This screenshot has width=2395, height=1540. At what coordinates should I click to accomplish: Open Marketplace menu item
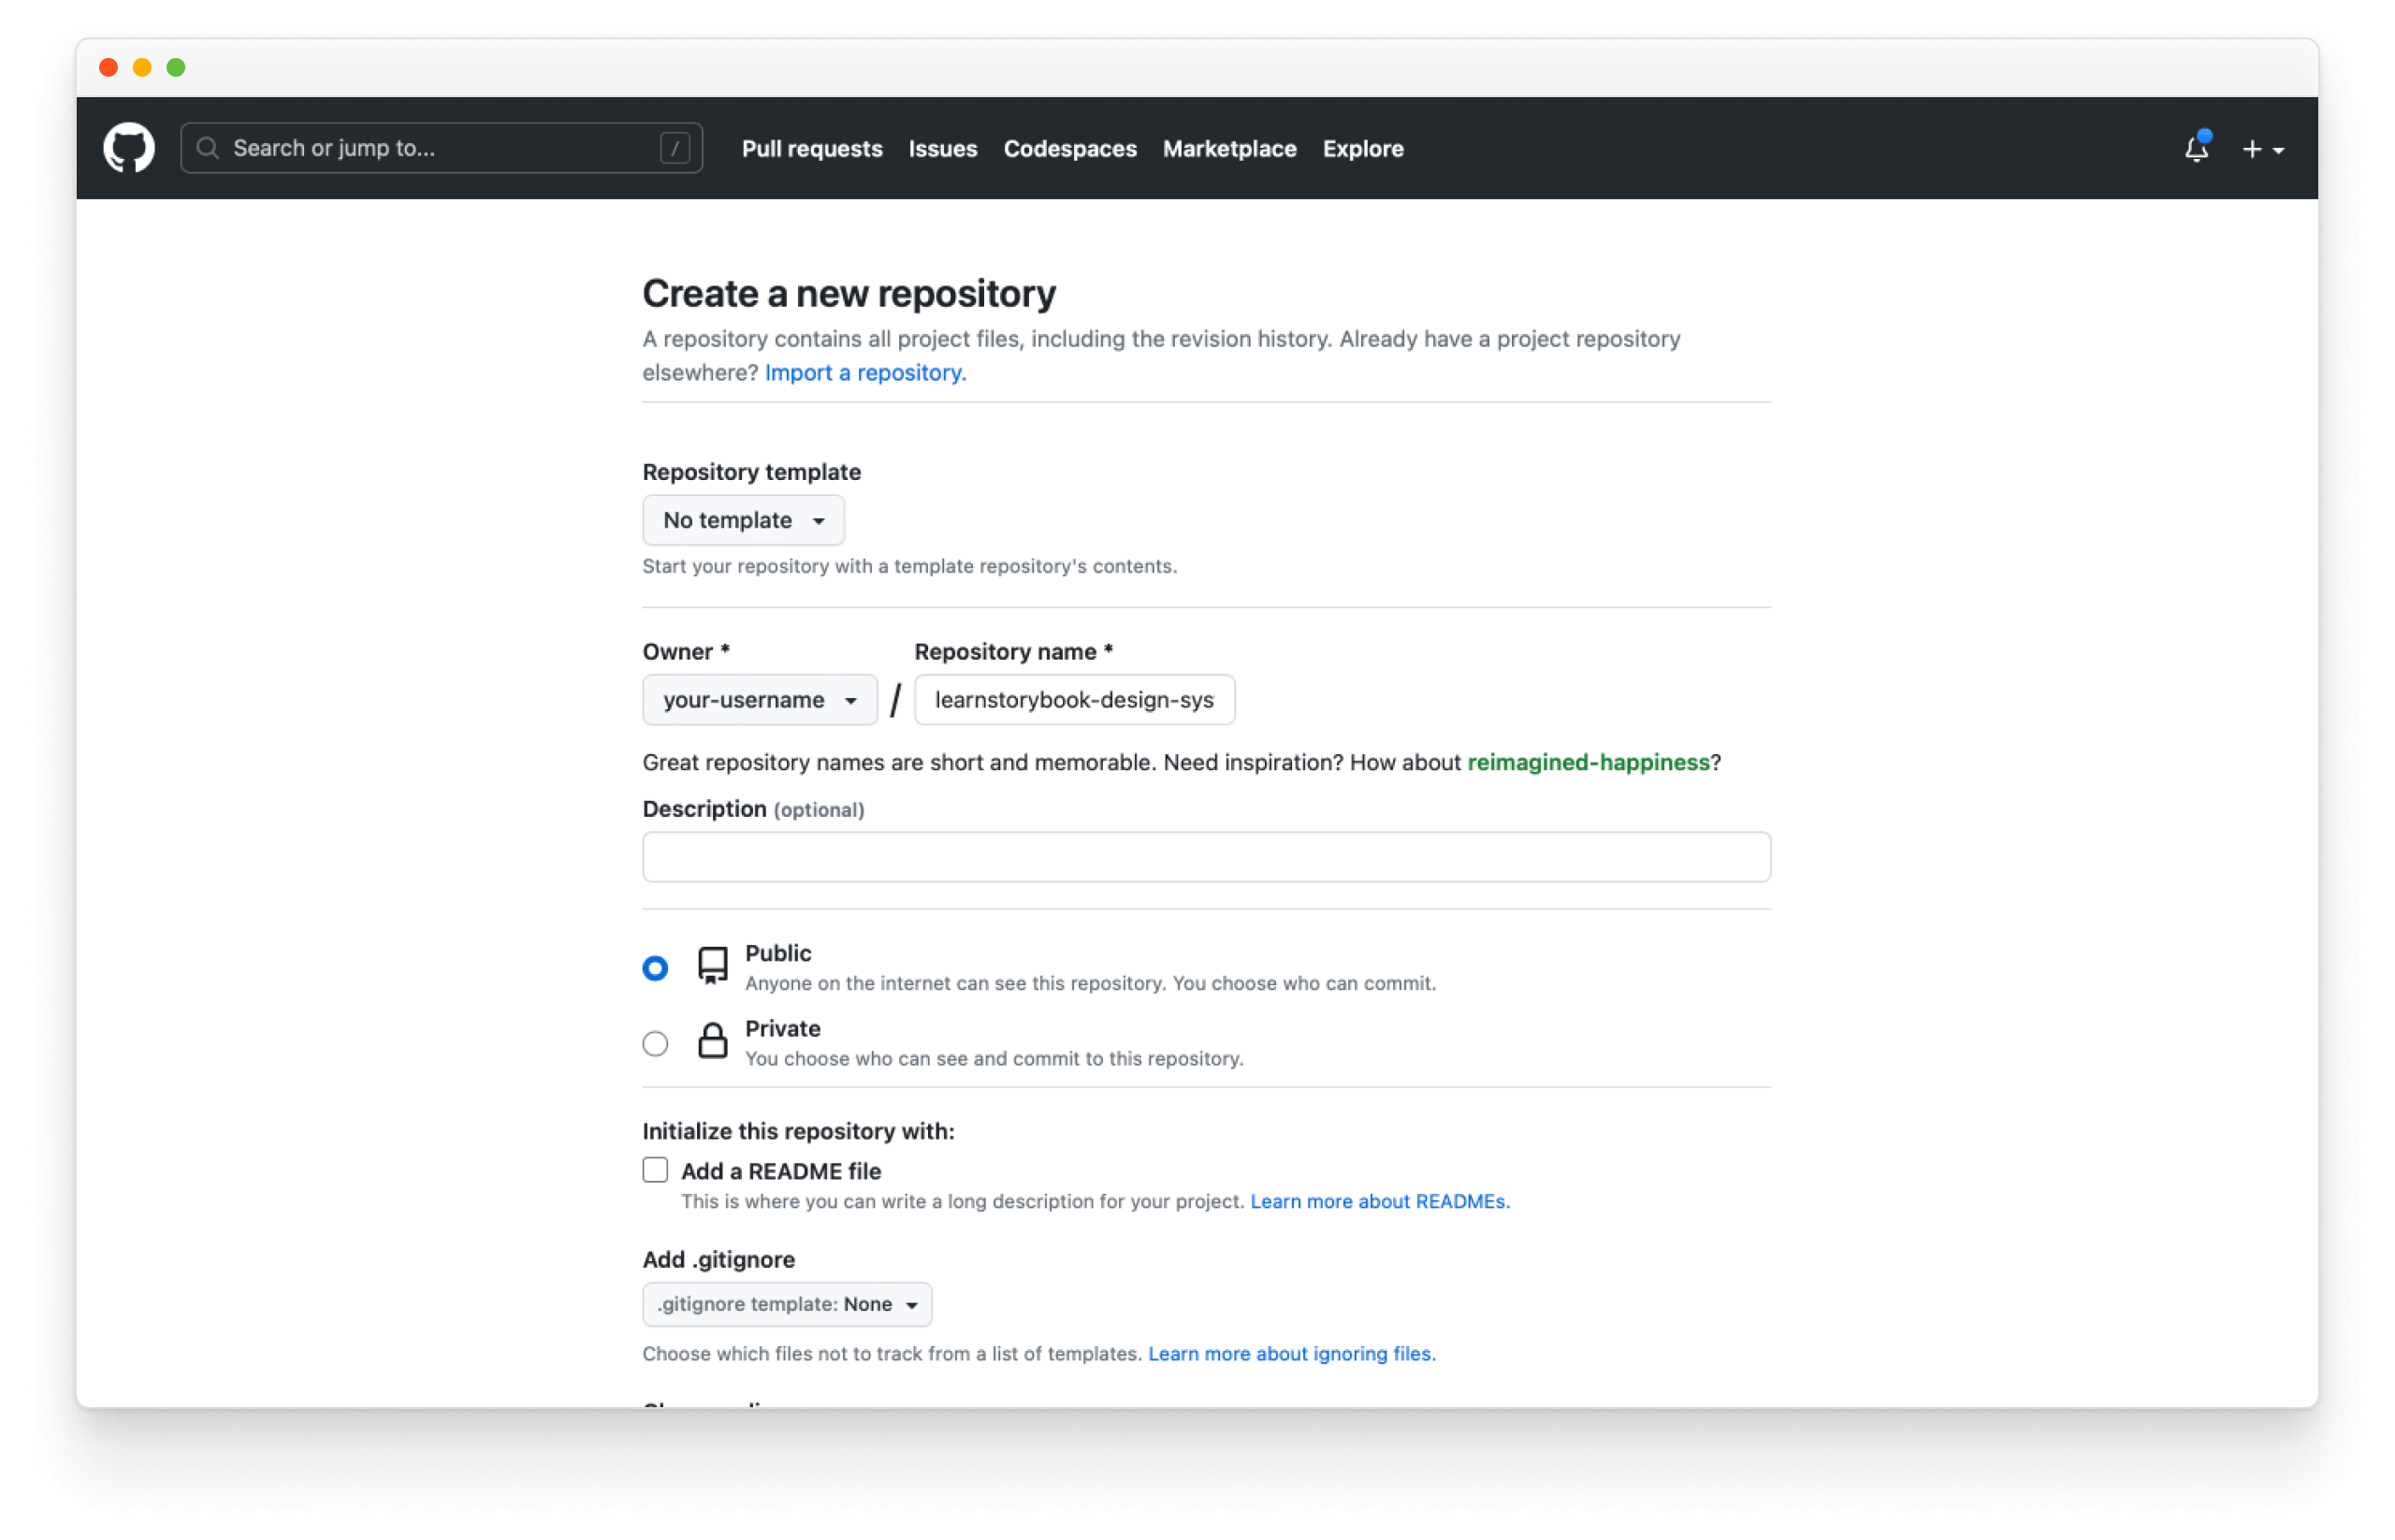(x=1230, y=149)
